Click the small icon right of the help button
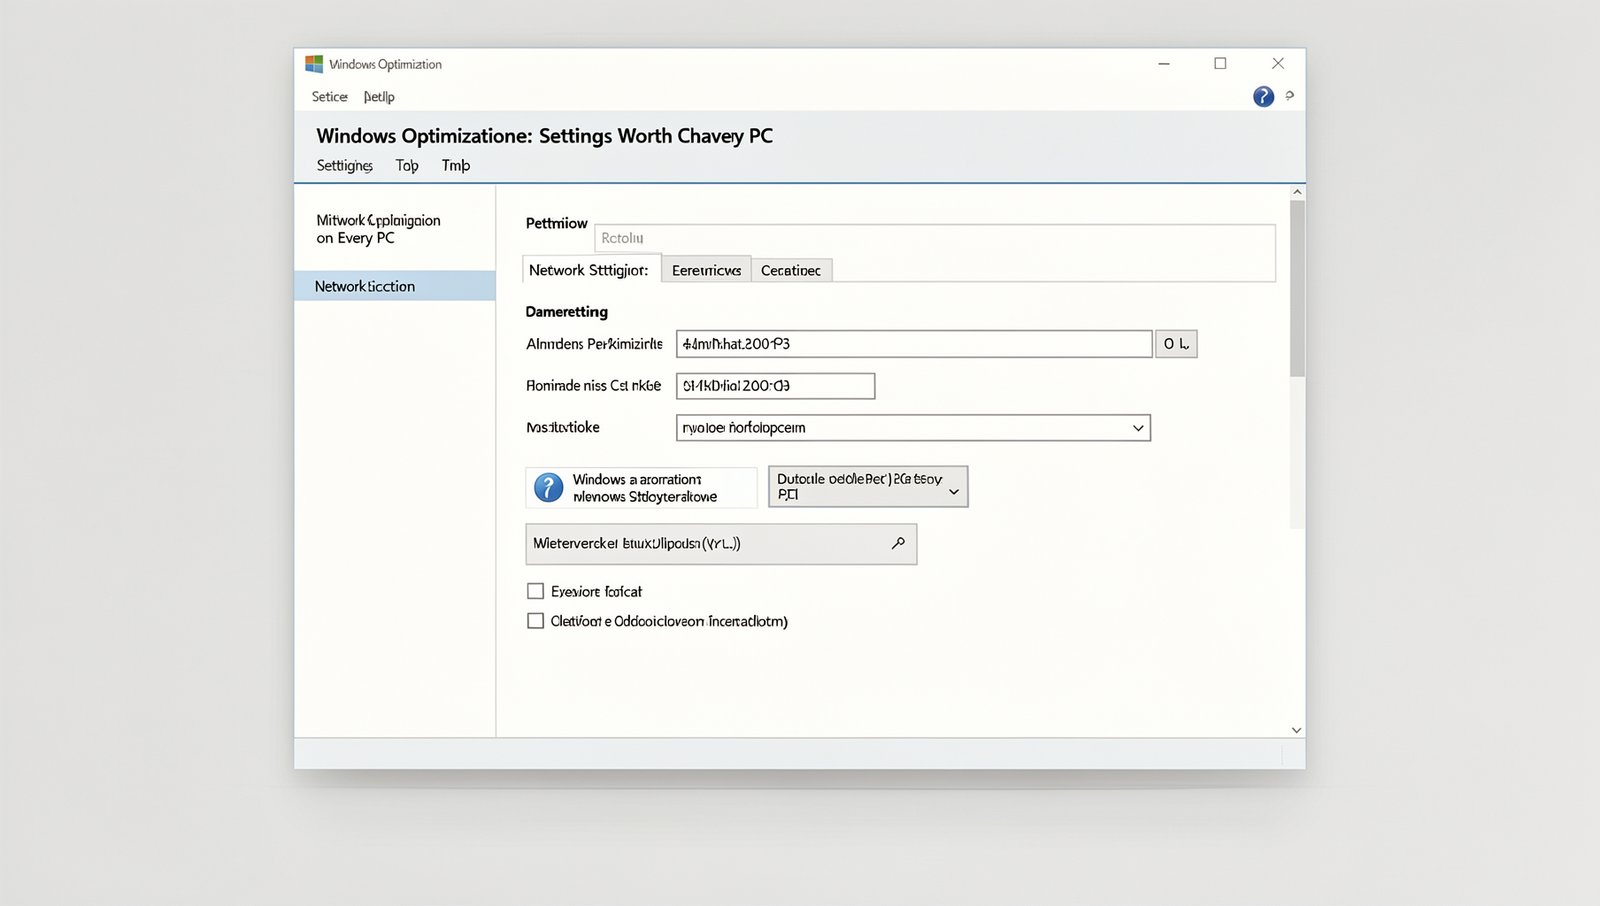The image size is (1600, 906). pyautogui.click(x=1290, y=96)
